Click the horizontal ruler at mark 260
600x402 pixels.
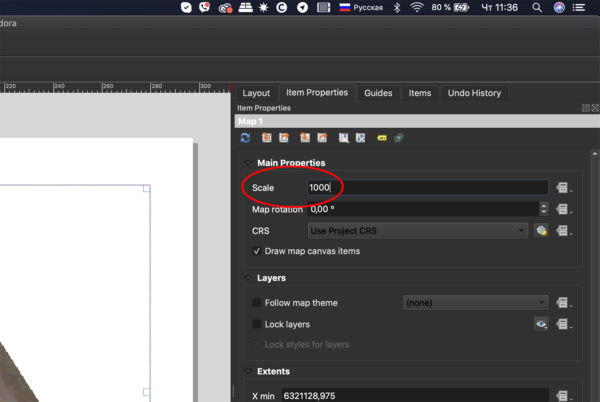coord(108,87)
